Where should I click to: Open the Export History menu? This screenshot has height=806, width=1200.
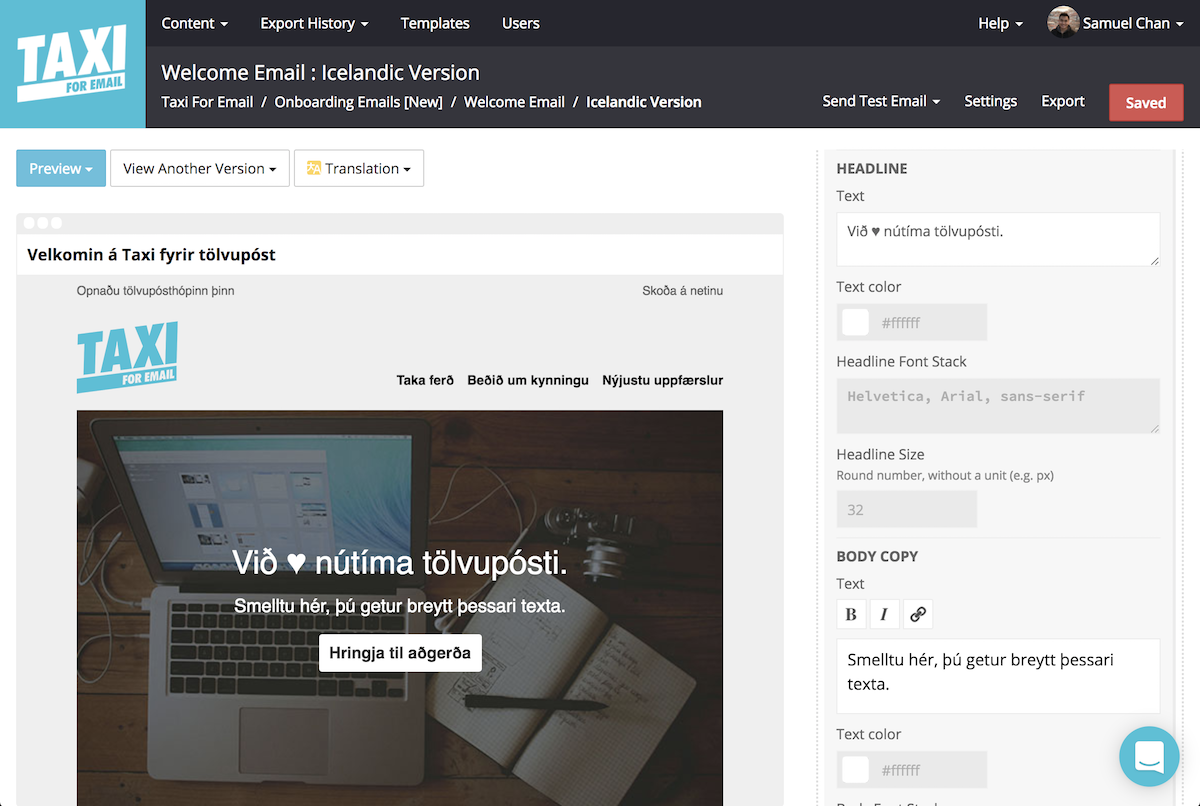[314, 23]
